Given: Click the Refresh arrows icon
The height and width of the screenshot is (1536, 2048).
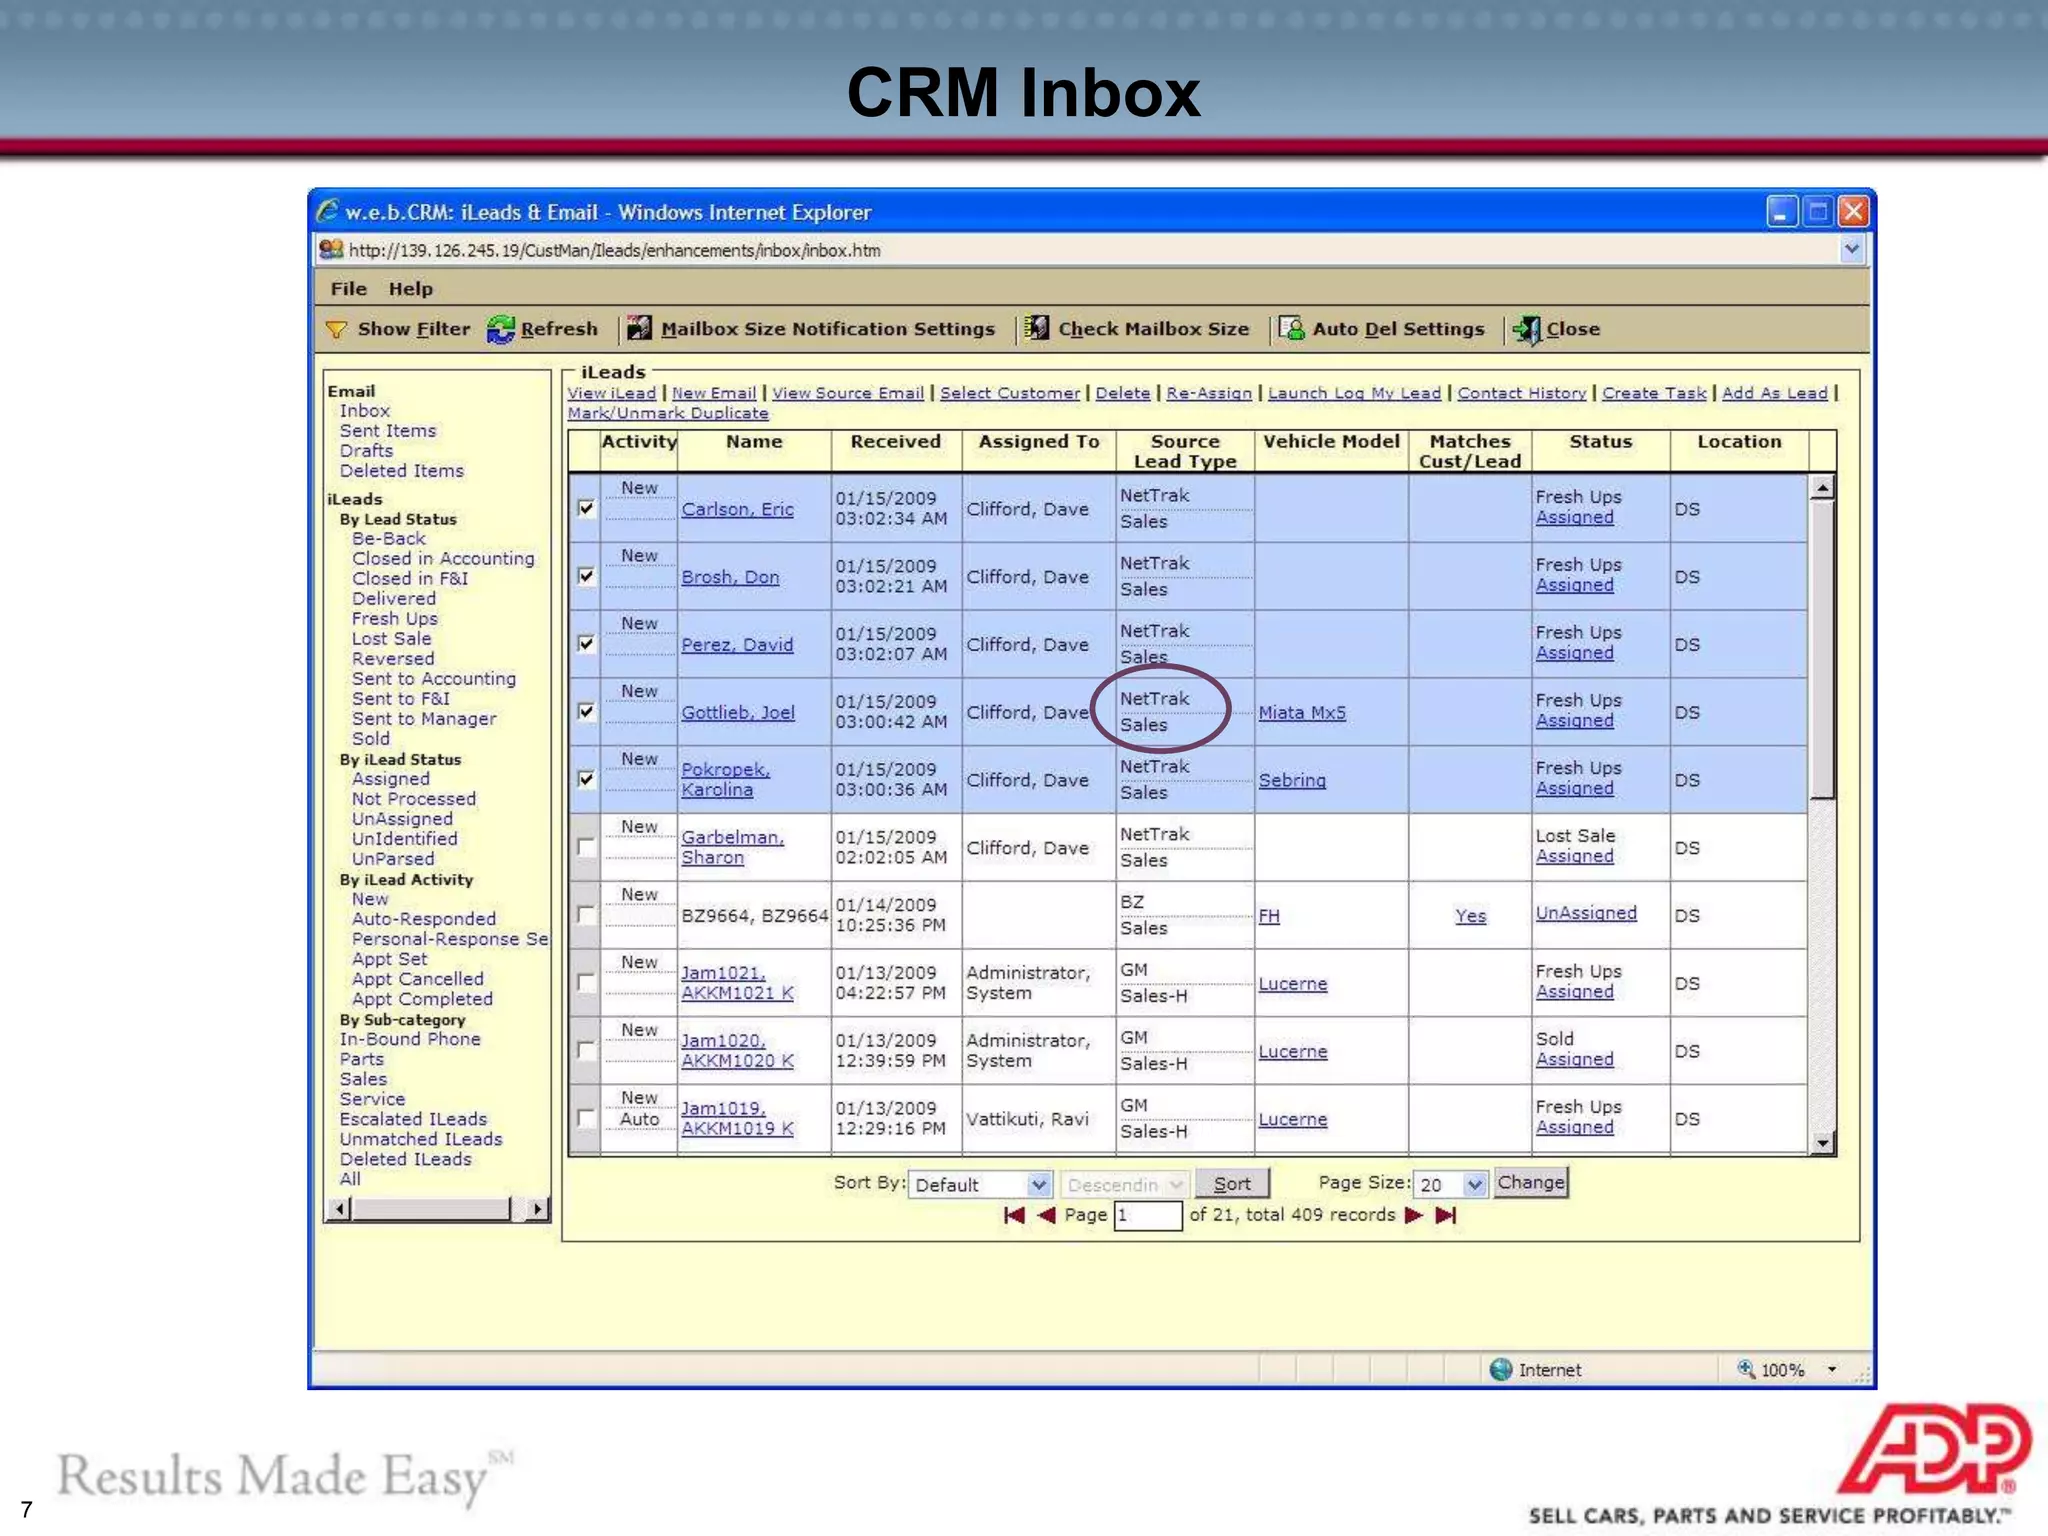Looking at the screenshot, I should [x=500, y=329].
